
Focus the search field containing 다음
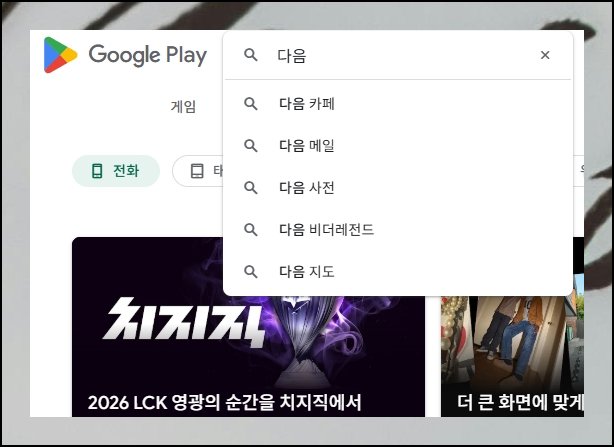[x=399, y=55]
